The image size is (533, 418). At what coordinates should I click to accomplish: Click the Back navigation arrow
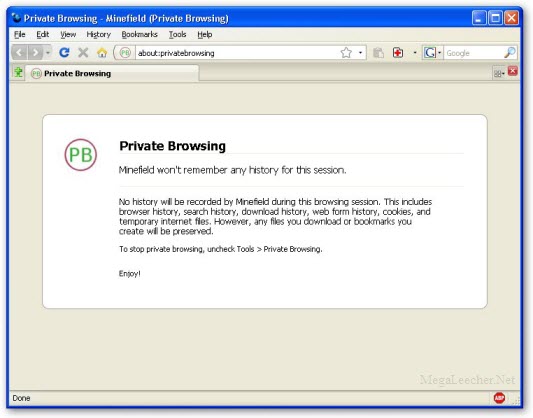pos(19,53)
